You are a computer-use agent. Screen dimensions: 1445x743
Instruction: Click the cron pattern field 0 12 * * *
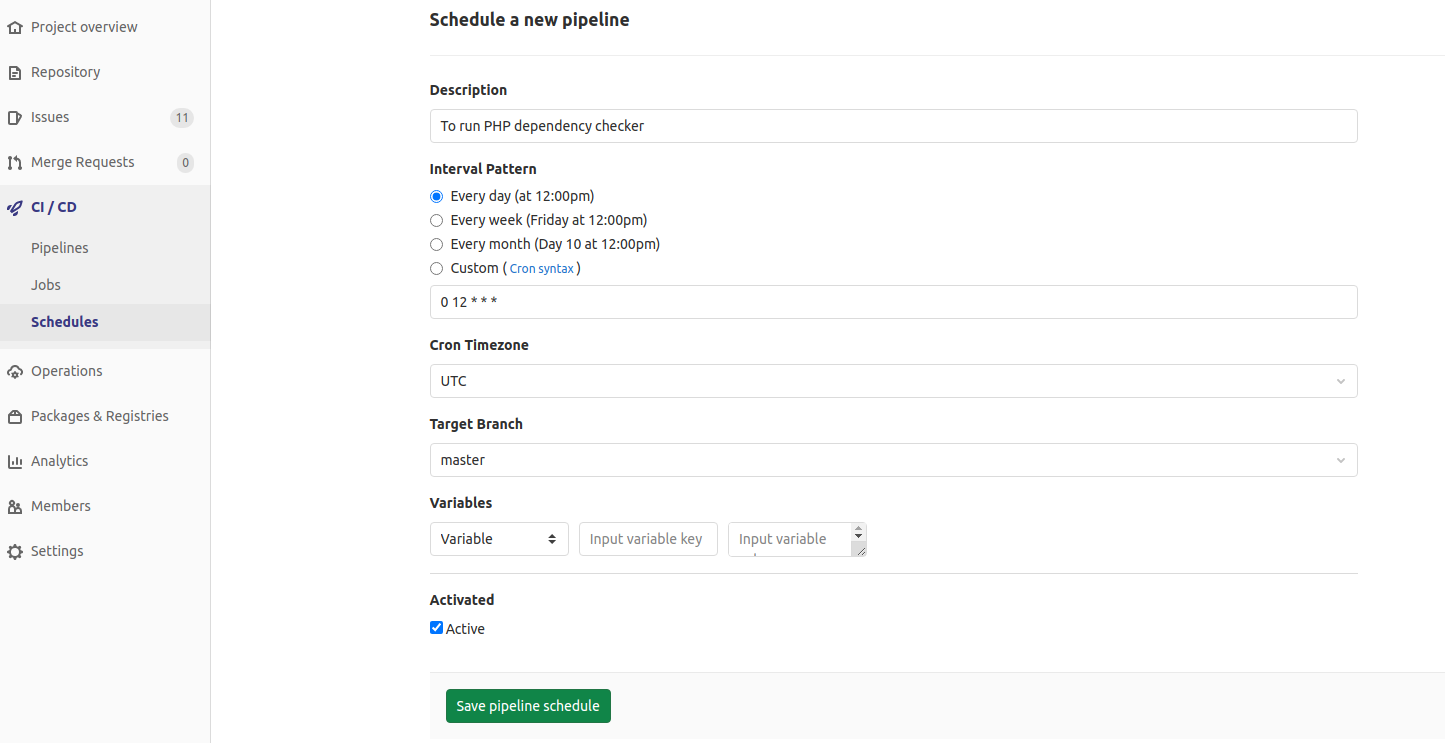tap(893, 302)
